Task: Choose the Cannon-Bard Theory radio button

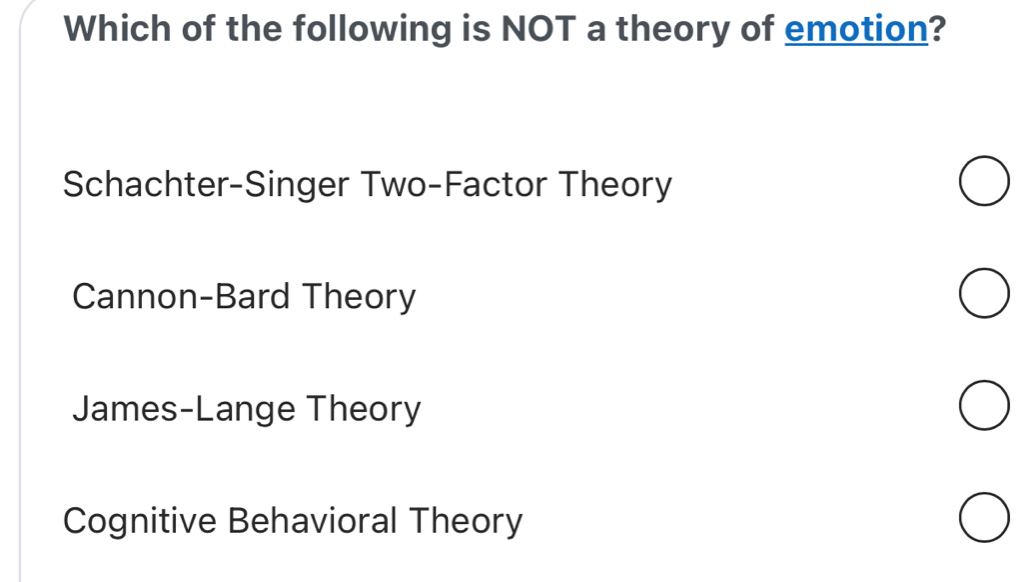Action: pos(984,293)
